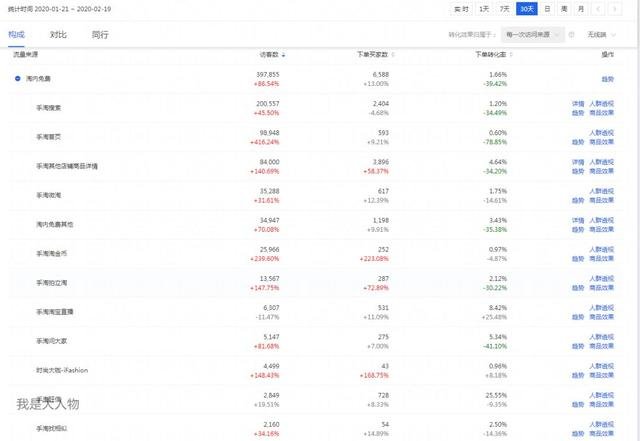Open the 每一次访问来源 attribution dropdown
The height and width of the screenshot is (441, 640).
pyautogui.click(x=533, y=35)
